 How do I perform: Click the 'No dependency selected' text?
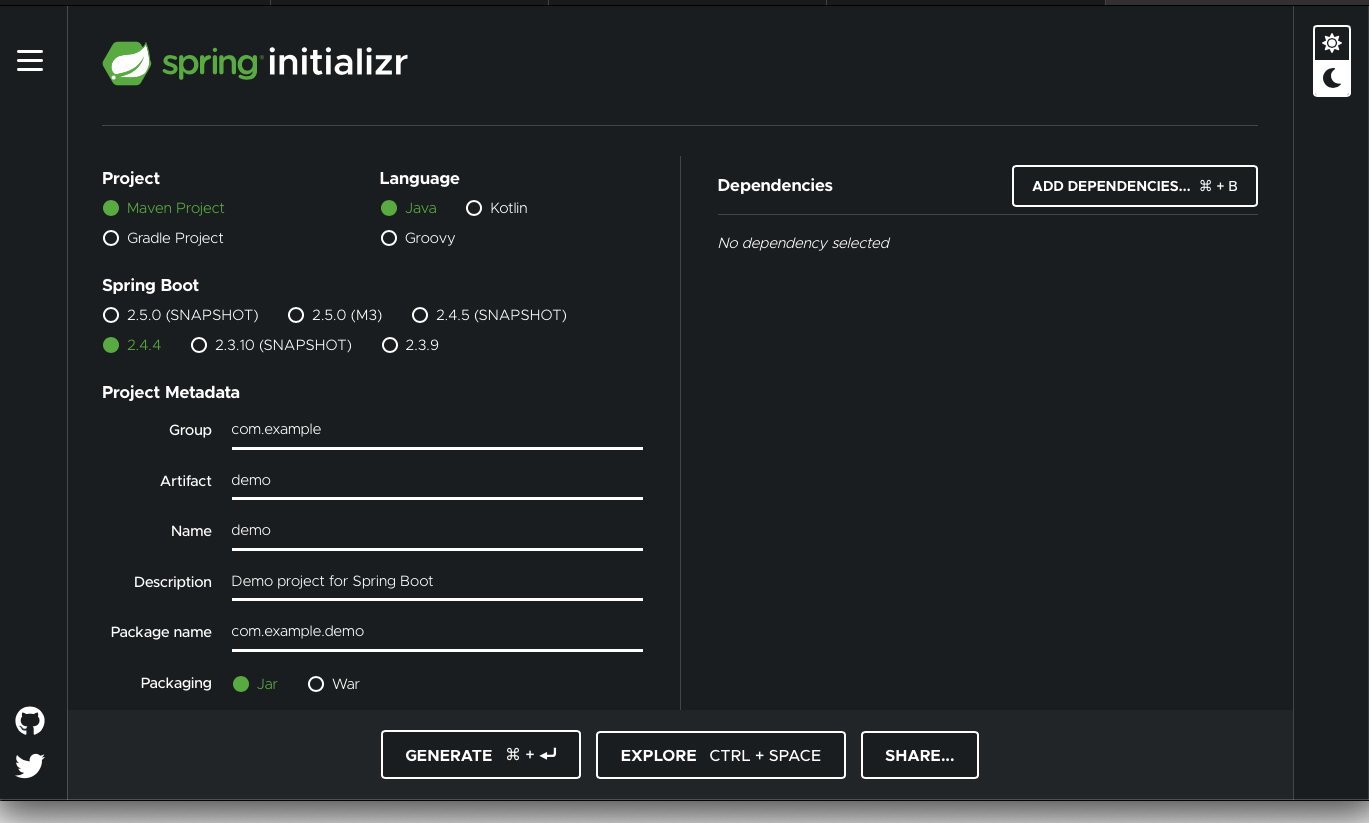point(803,243)
